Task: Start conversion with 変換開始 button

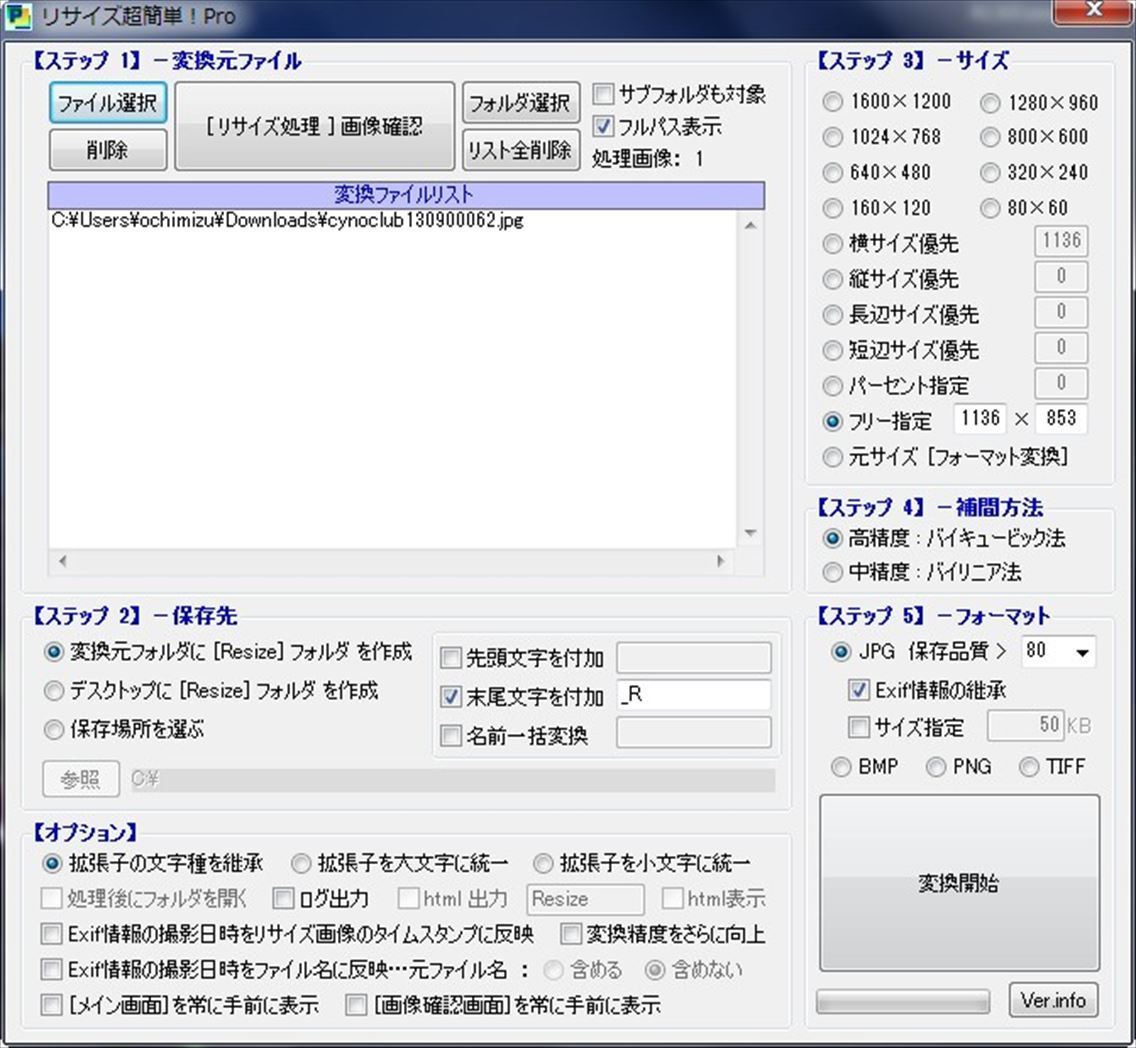Action: [x=959, y=883]
